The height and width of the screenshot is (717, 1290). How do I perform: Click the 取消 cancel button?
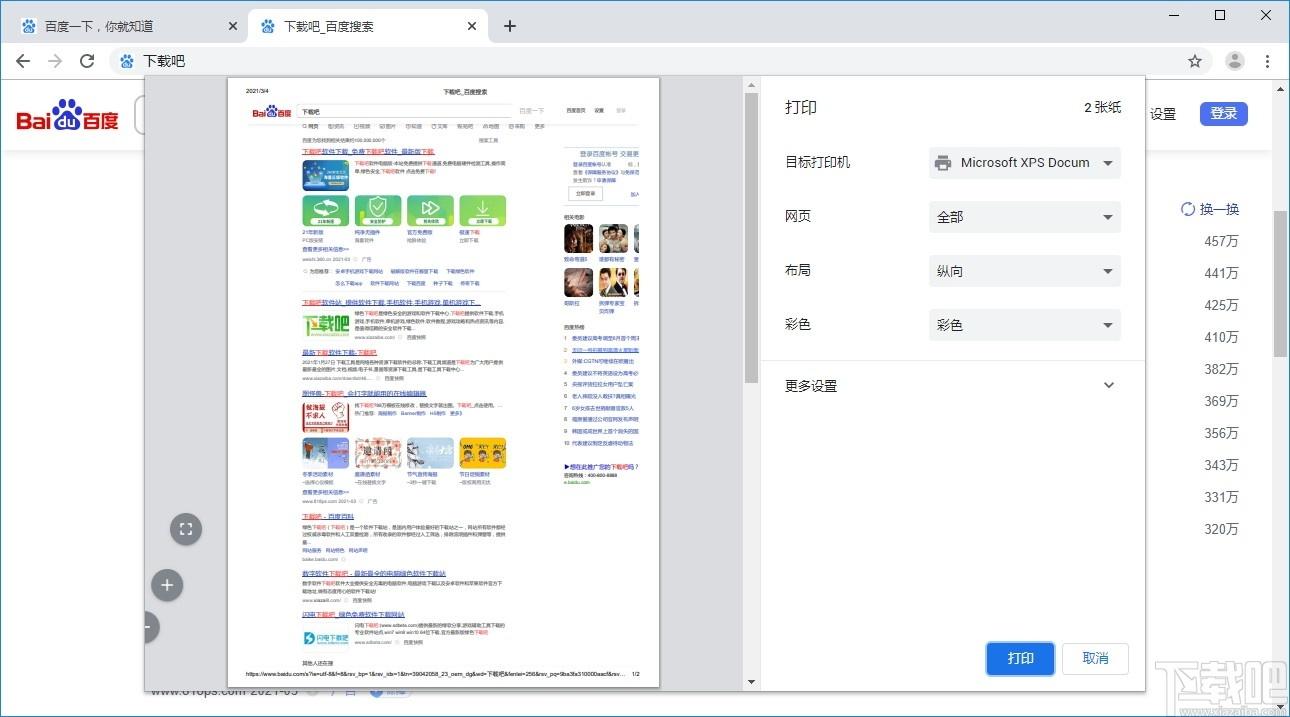1096,659
